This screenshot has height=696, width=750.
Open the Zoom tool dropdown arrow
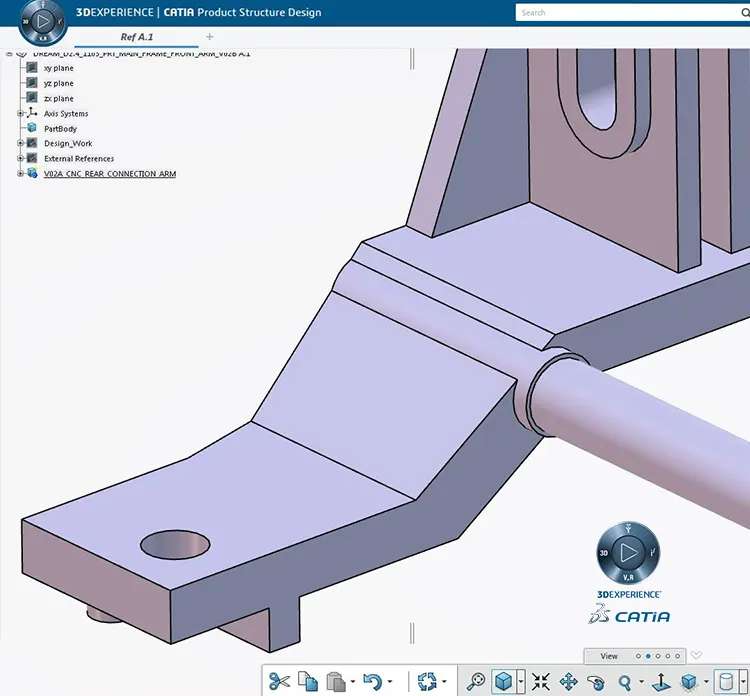[x=641, y=682]
